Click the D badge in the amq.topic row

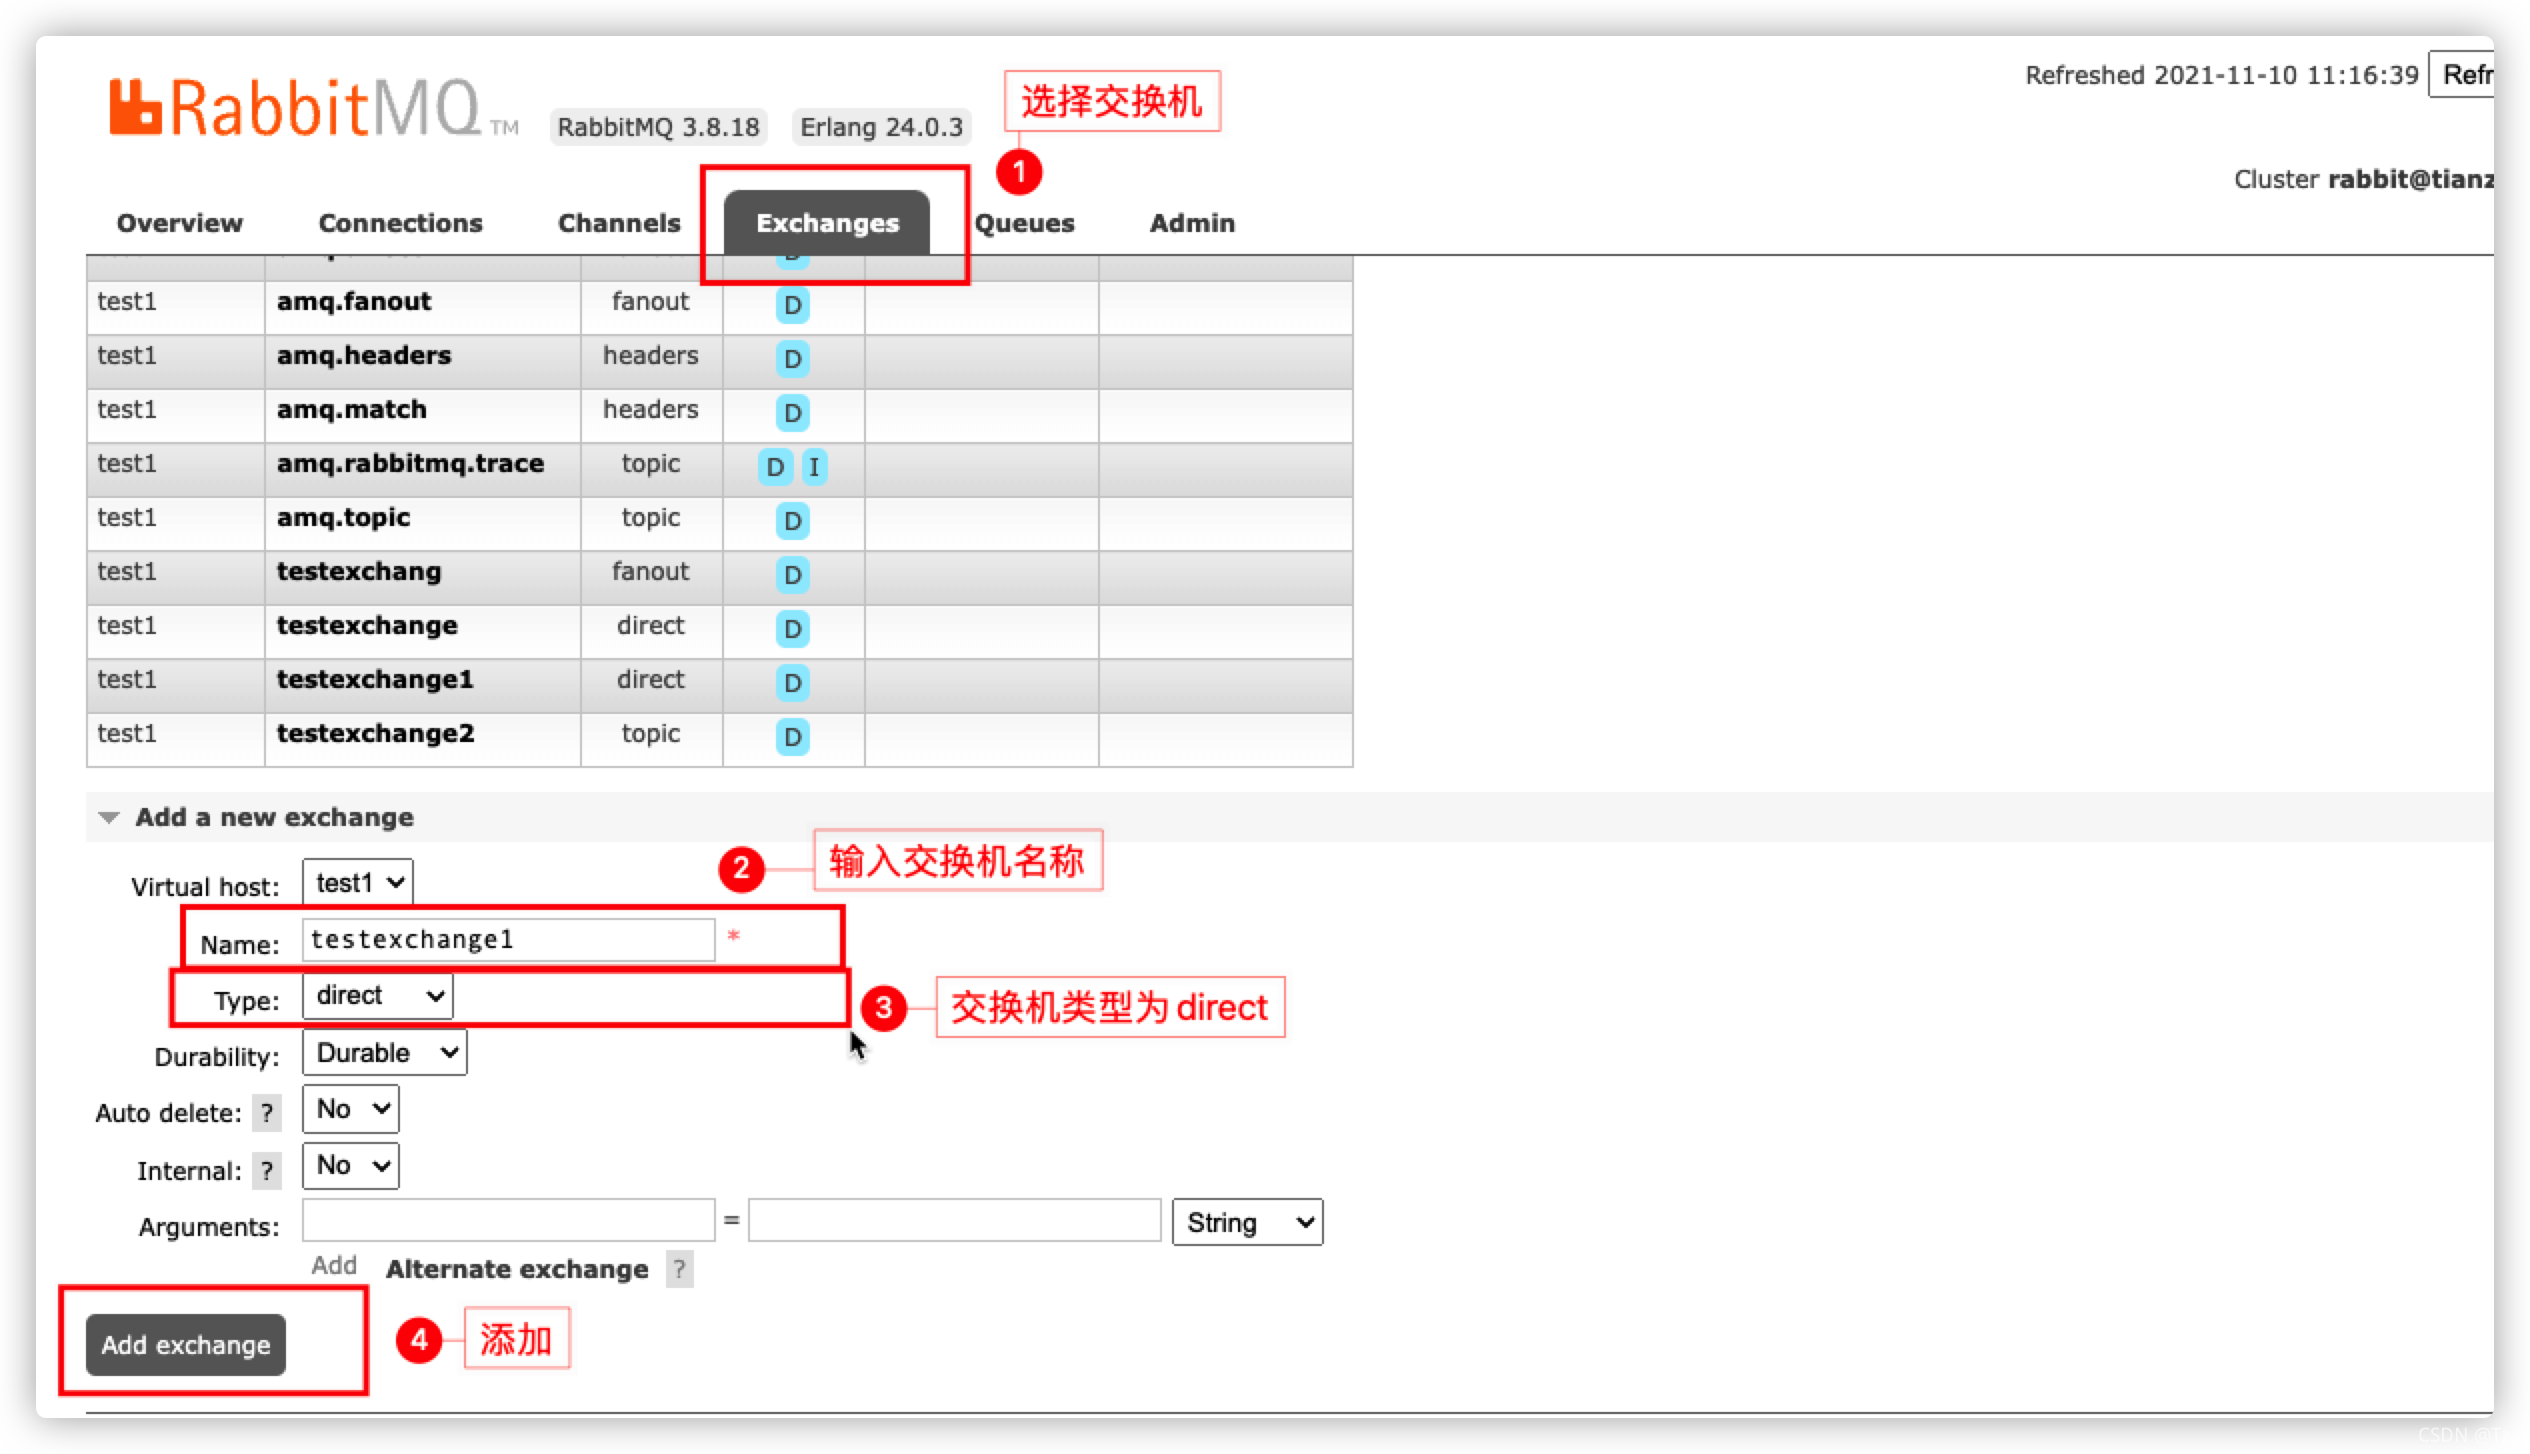792,521
